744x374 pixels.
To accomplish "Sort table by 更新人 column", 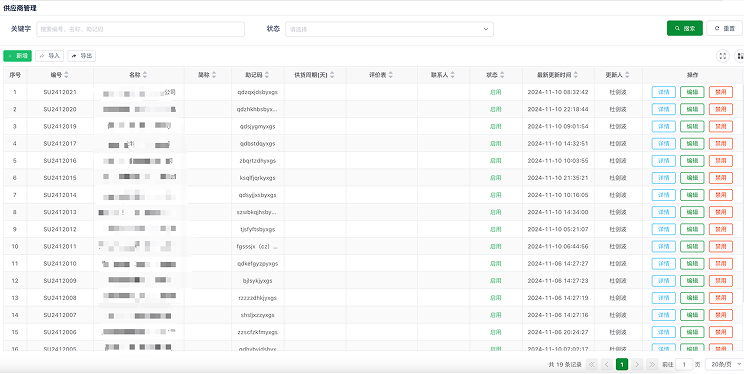I will pos(627,75).
